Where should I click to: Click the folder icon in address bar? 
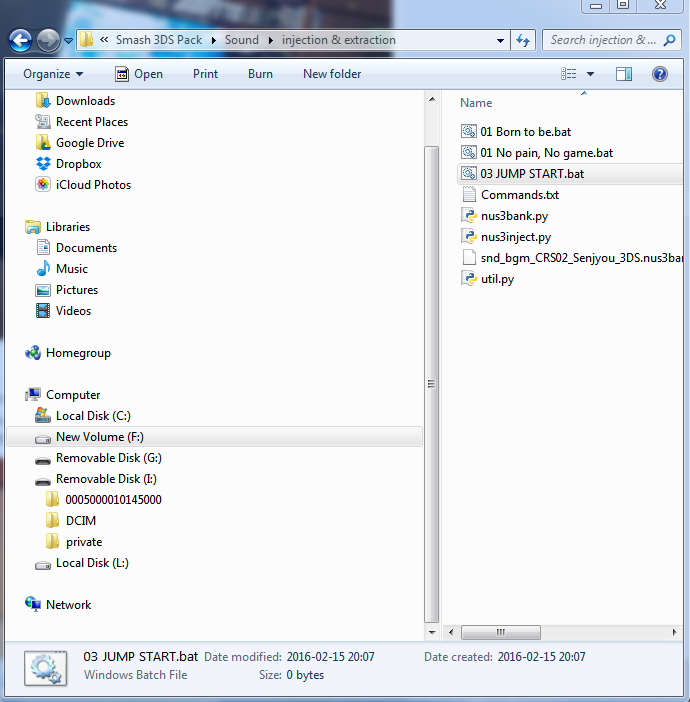(x=86, y=40)
